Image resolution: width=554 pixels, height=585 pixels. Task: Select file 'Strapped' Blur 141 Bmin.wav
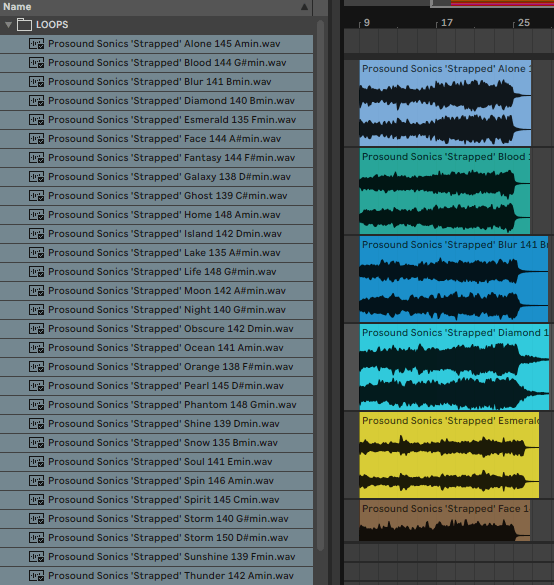156,82
